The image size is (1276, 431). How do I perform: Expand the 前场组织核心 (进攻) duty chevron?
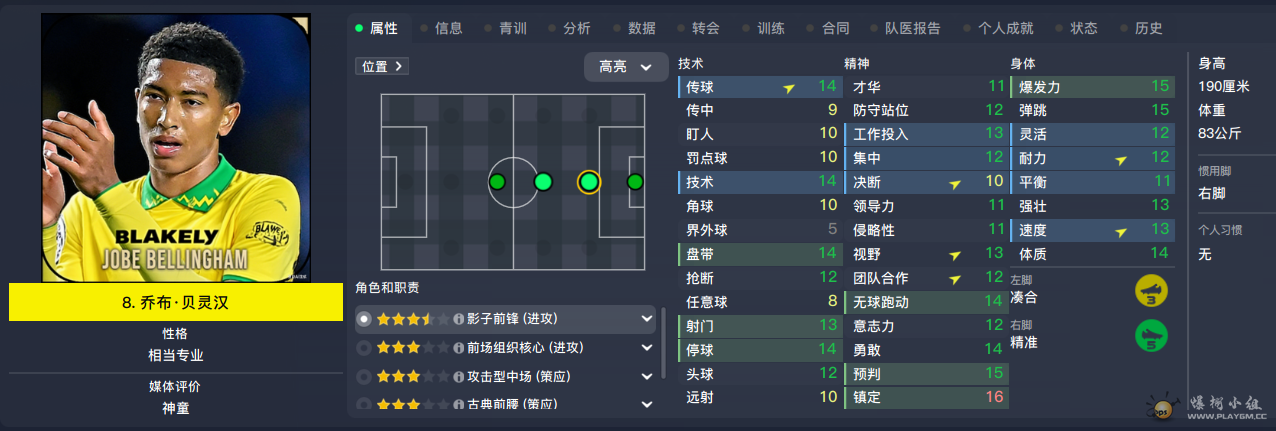[647, 348]
